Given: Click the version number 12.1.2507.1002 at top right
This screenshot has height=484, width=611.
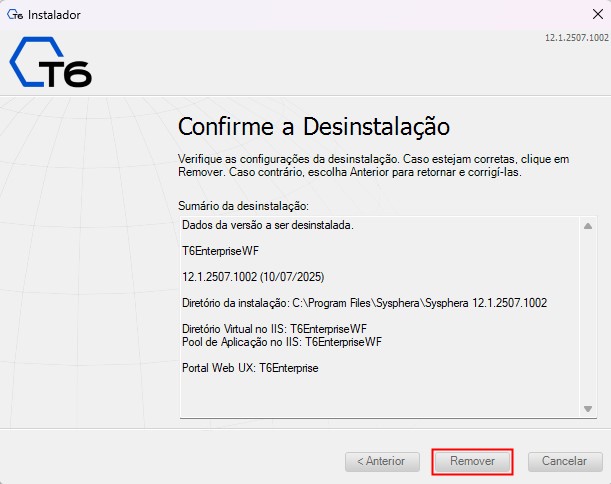Looking at the screenshot, I should 576,38.
